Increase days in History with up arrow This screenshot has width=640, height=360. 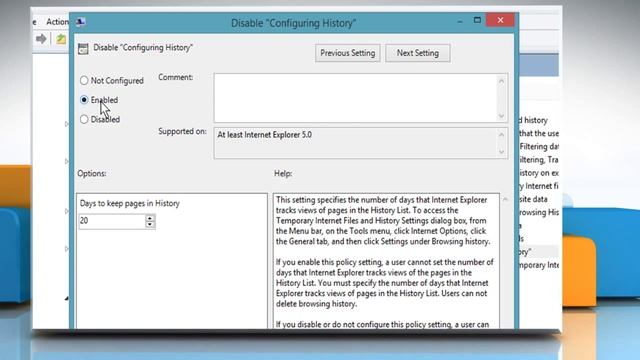(x=150, y=218)
